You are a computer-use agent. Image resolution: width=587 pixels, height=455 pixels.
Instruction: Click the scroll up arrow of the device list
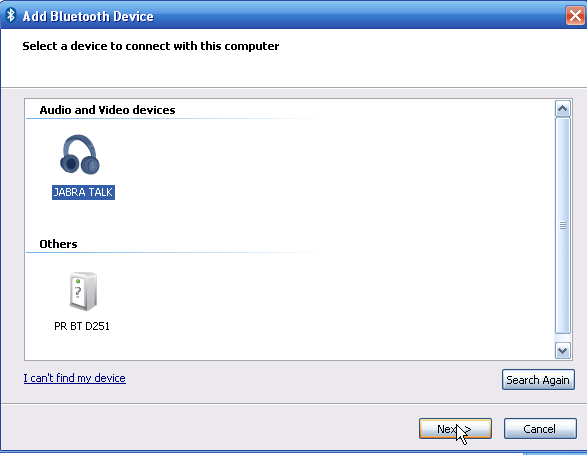tap(562, 109)
